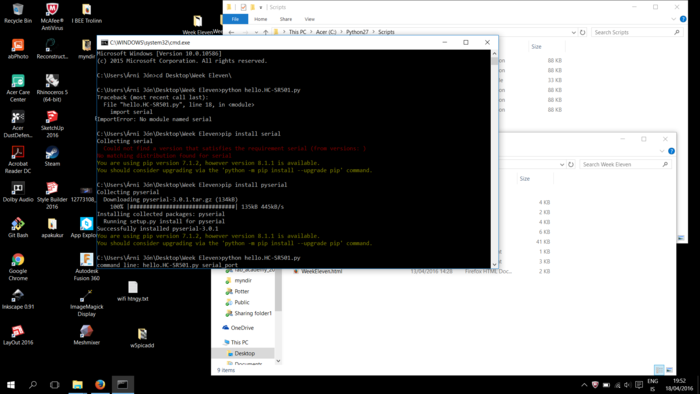700x394 pixels.
Task: Select Desktop in the navigation pane
Action: 245,353
